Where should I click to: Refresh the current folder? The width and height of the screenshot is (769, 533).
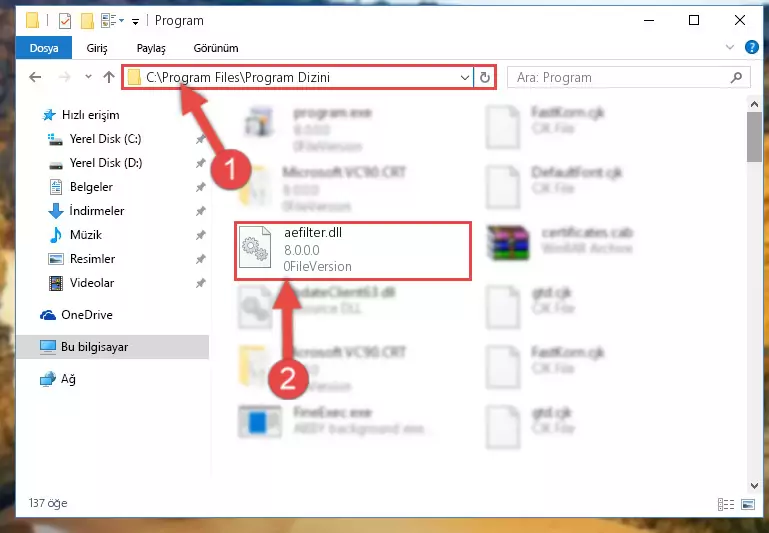pyautogui.click(x=485, y=77)
